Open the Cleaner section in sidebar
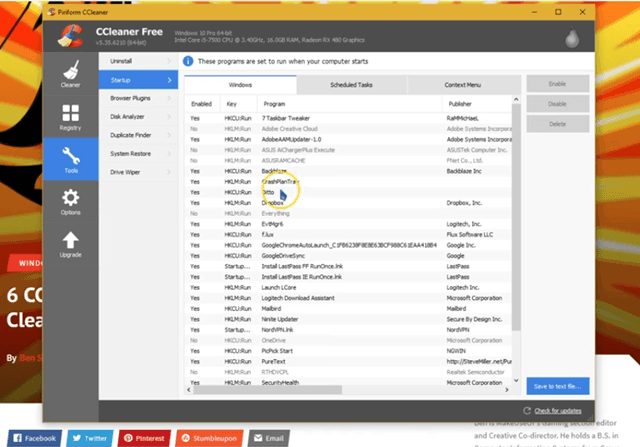This screenshot has height=447, width=640. coord(70,74)
